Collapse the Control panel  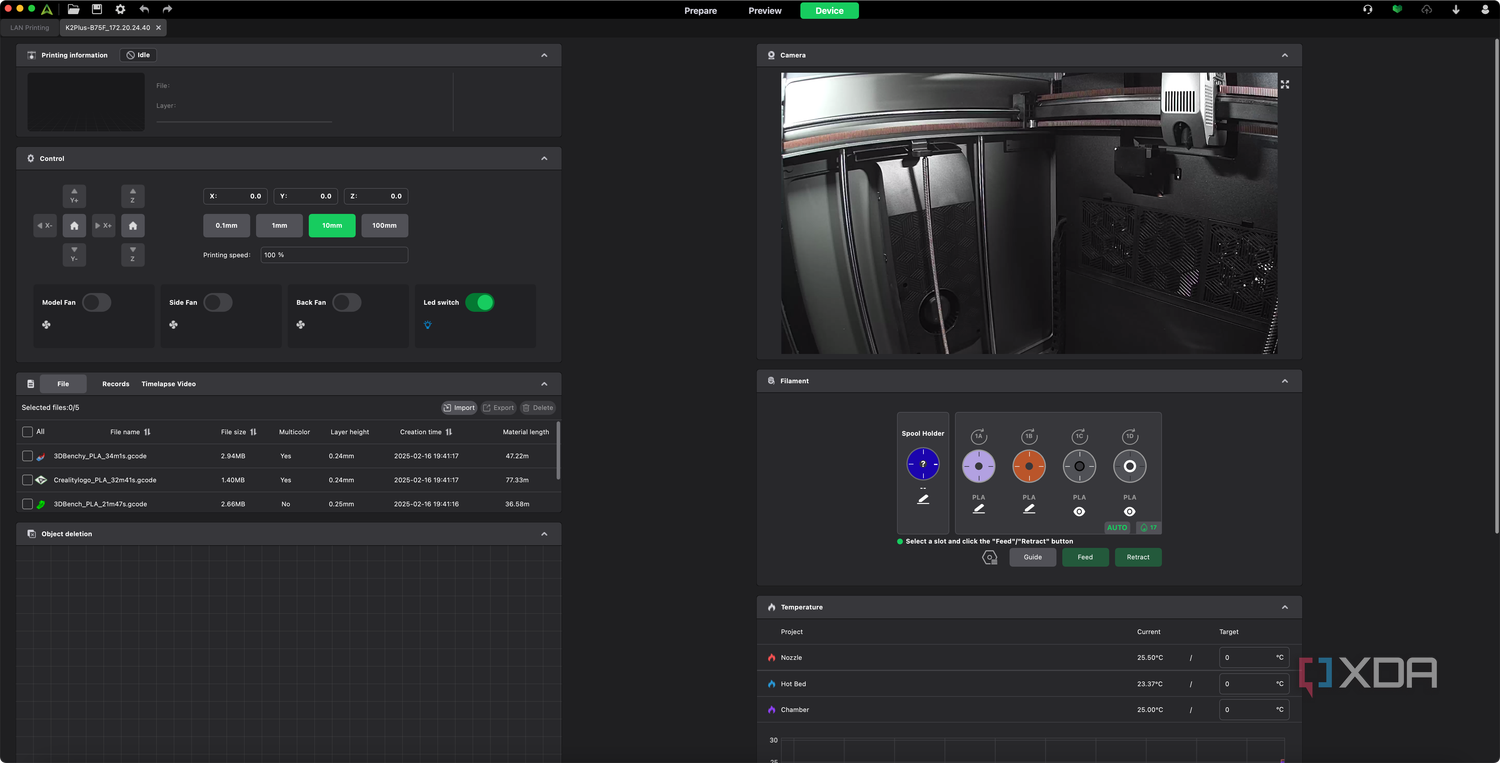coord(544,158)
